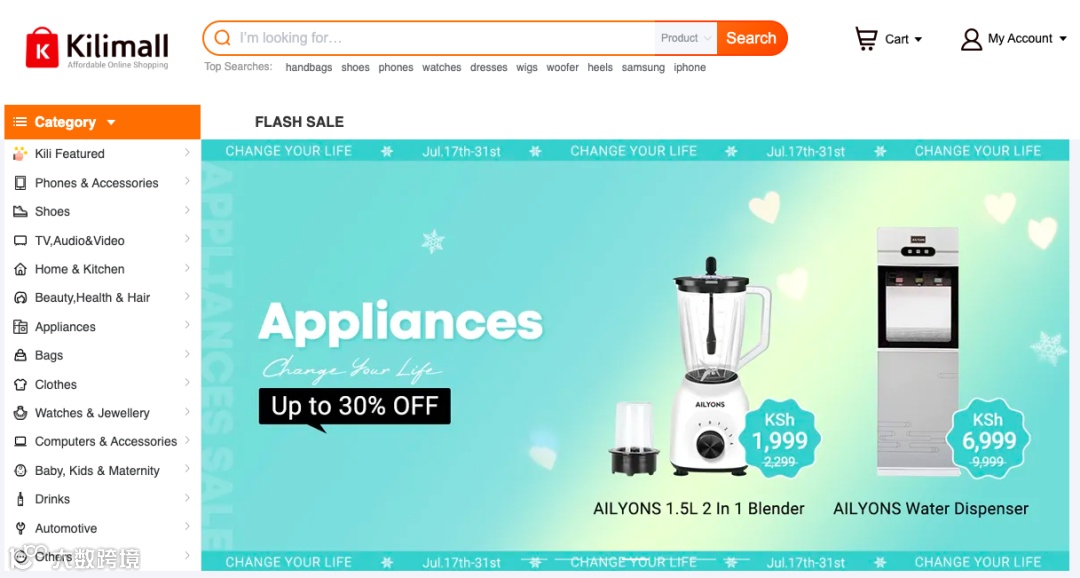Open the FLASH SALE tab
Screen dimensions: 1080x578
299,122
